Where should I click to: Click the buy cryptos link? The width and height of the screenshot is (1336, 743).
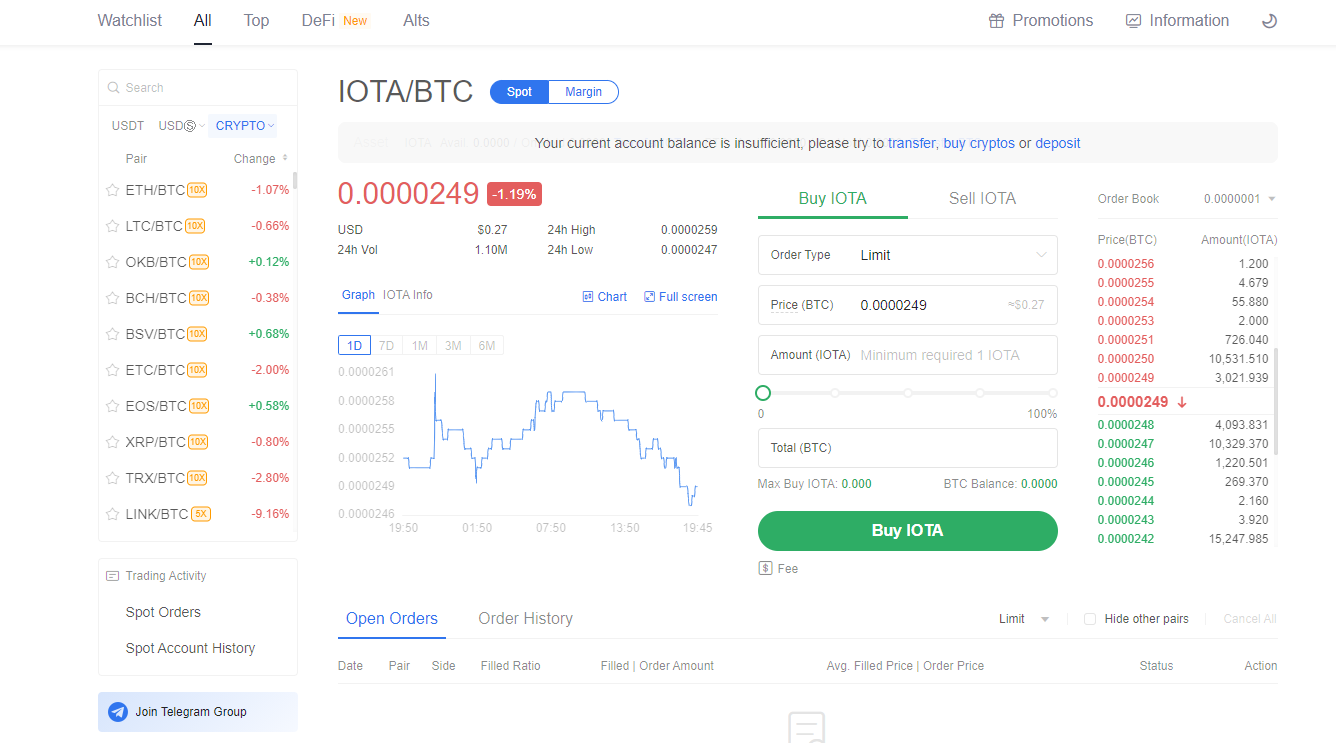pos(979,143)
